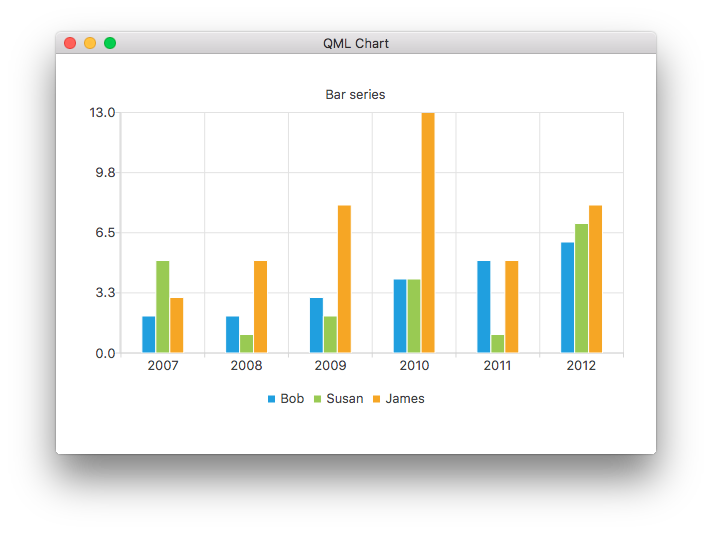Image resolution: width=712 pixels, height=534 pixels.
Task: Click the 'Bar series' chart title
Action: click(x=355, y=95)
